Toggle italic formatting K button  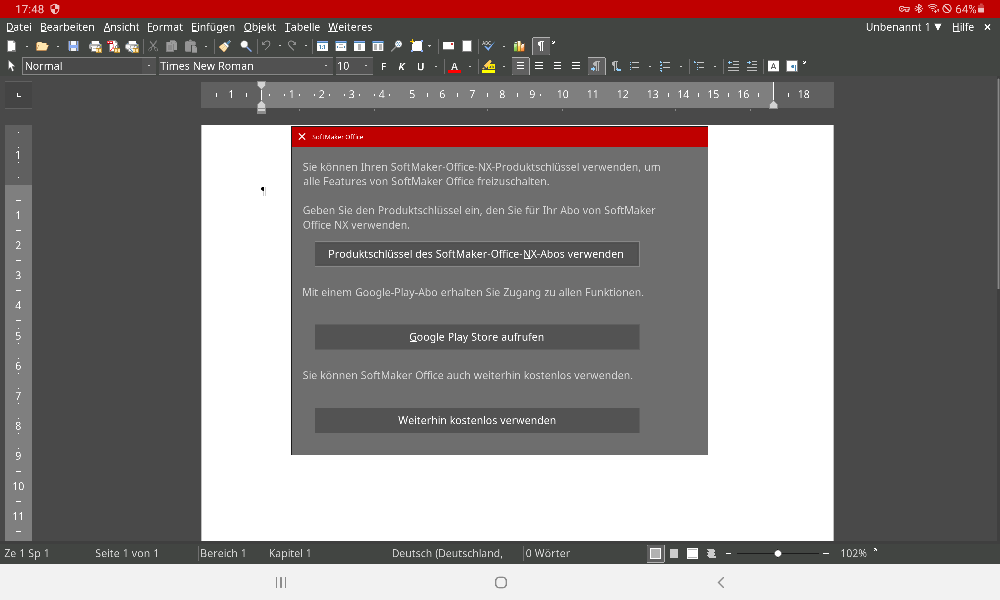(x=402, y=67)
